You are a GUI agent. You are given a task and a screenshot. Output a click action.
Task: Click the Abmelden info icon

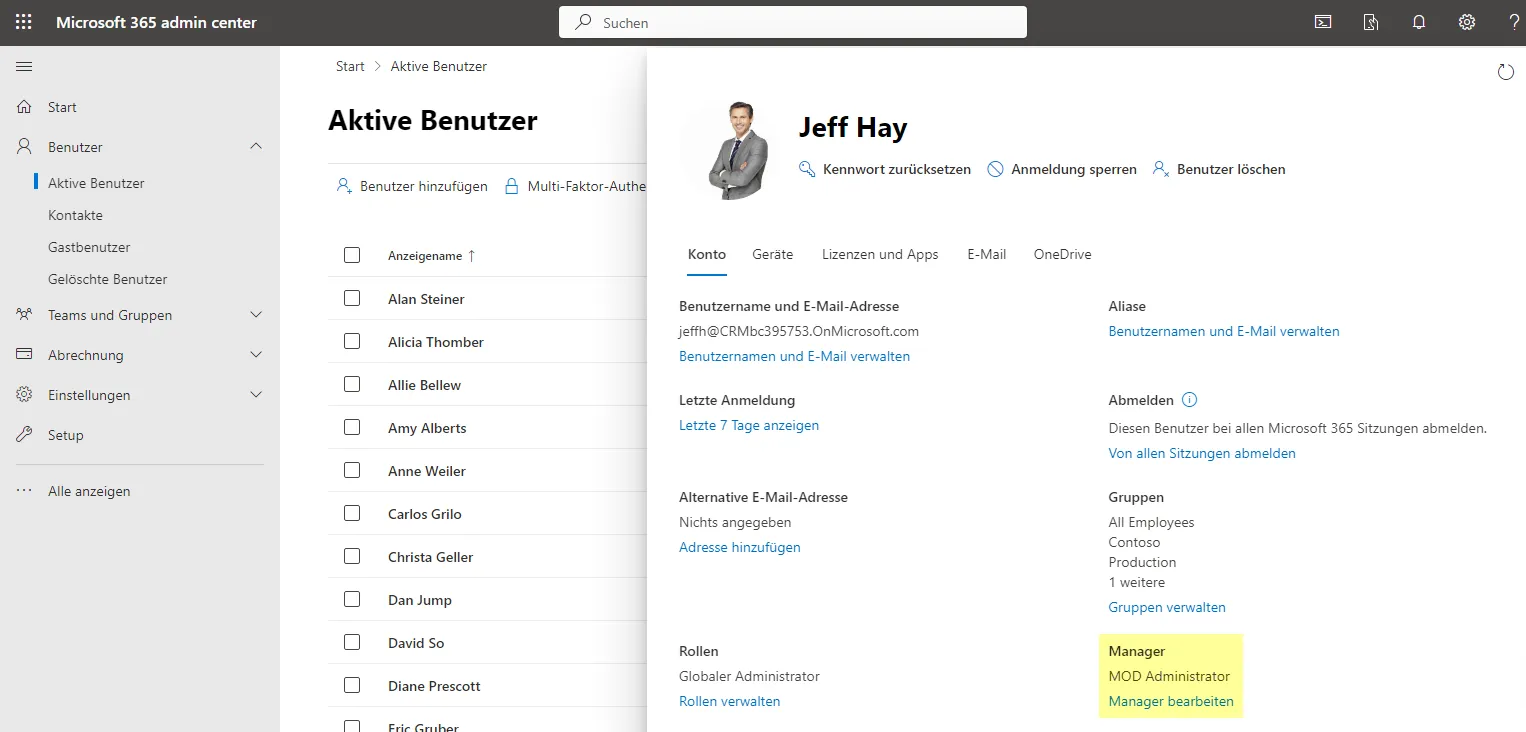click(x=1189, y=400)
